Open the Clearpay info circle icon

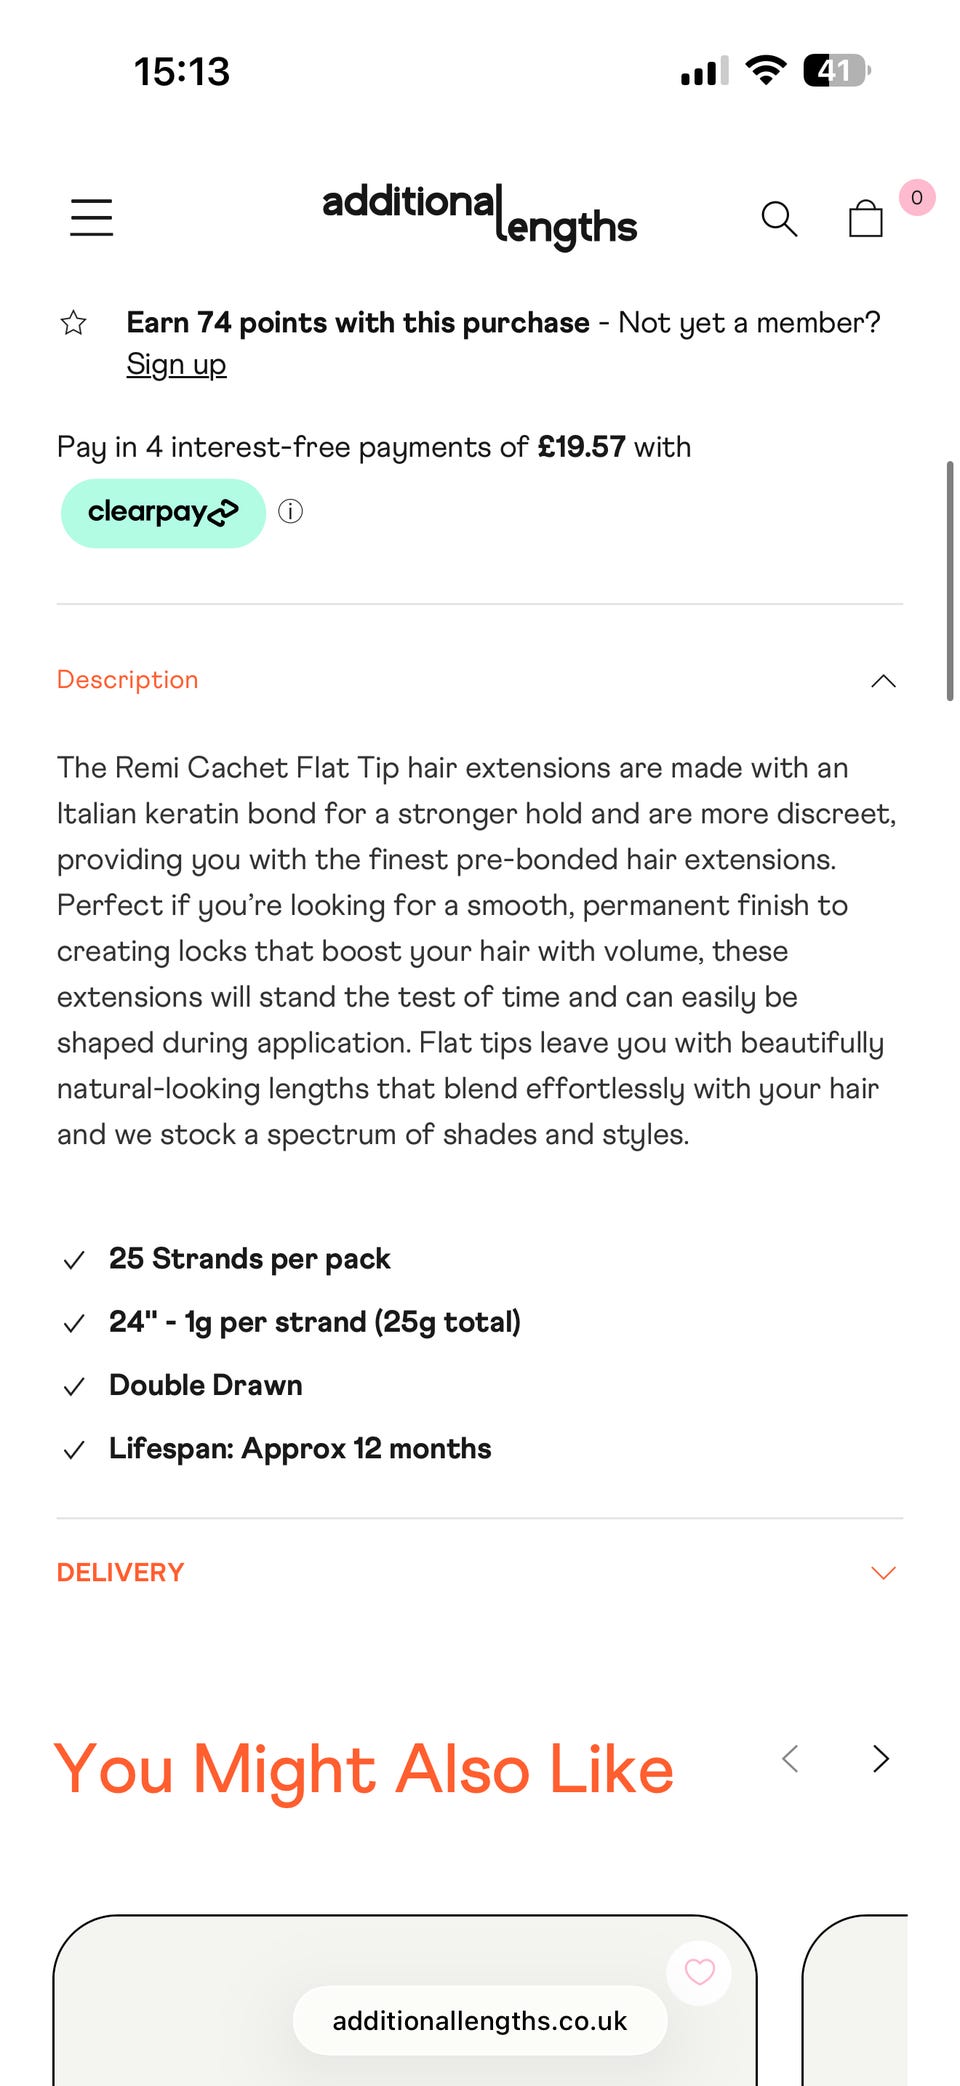pyautogui.click(x=290, y=512)
